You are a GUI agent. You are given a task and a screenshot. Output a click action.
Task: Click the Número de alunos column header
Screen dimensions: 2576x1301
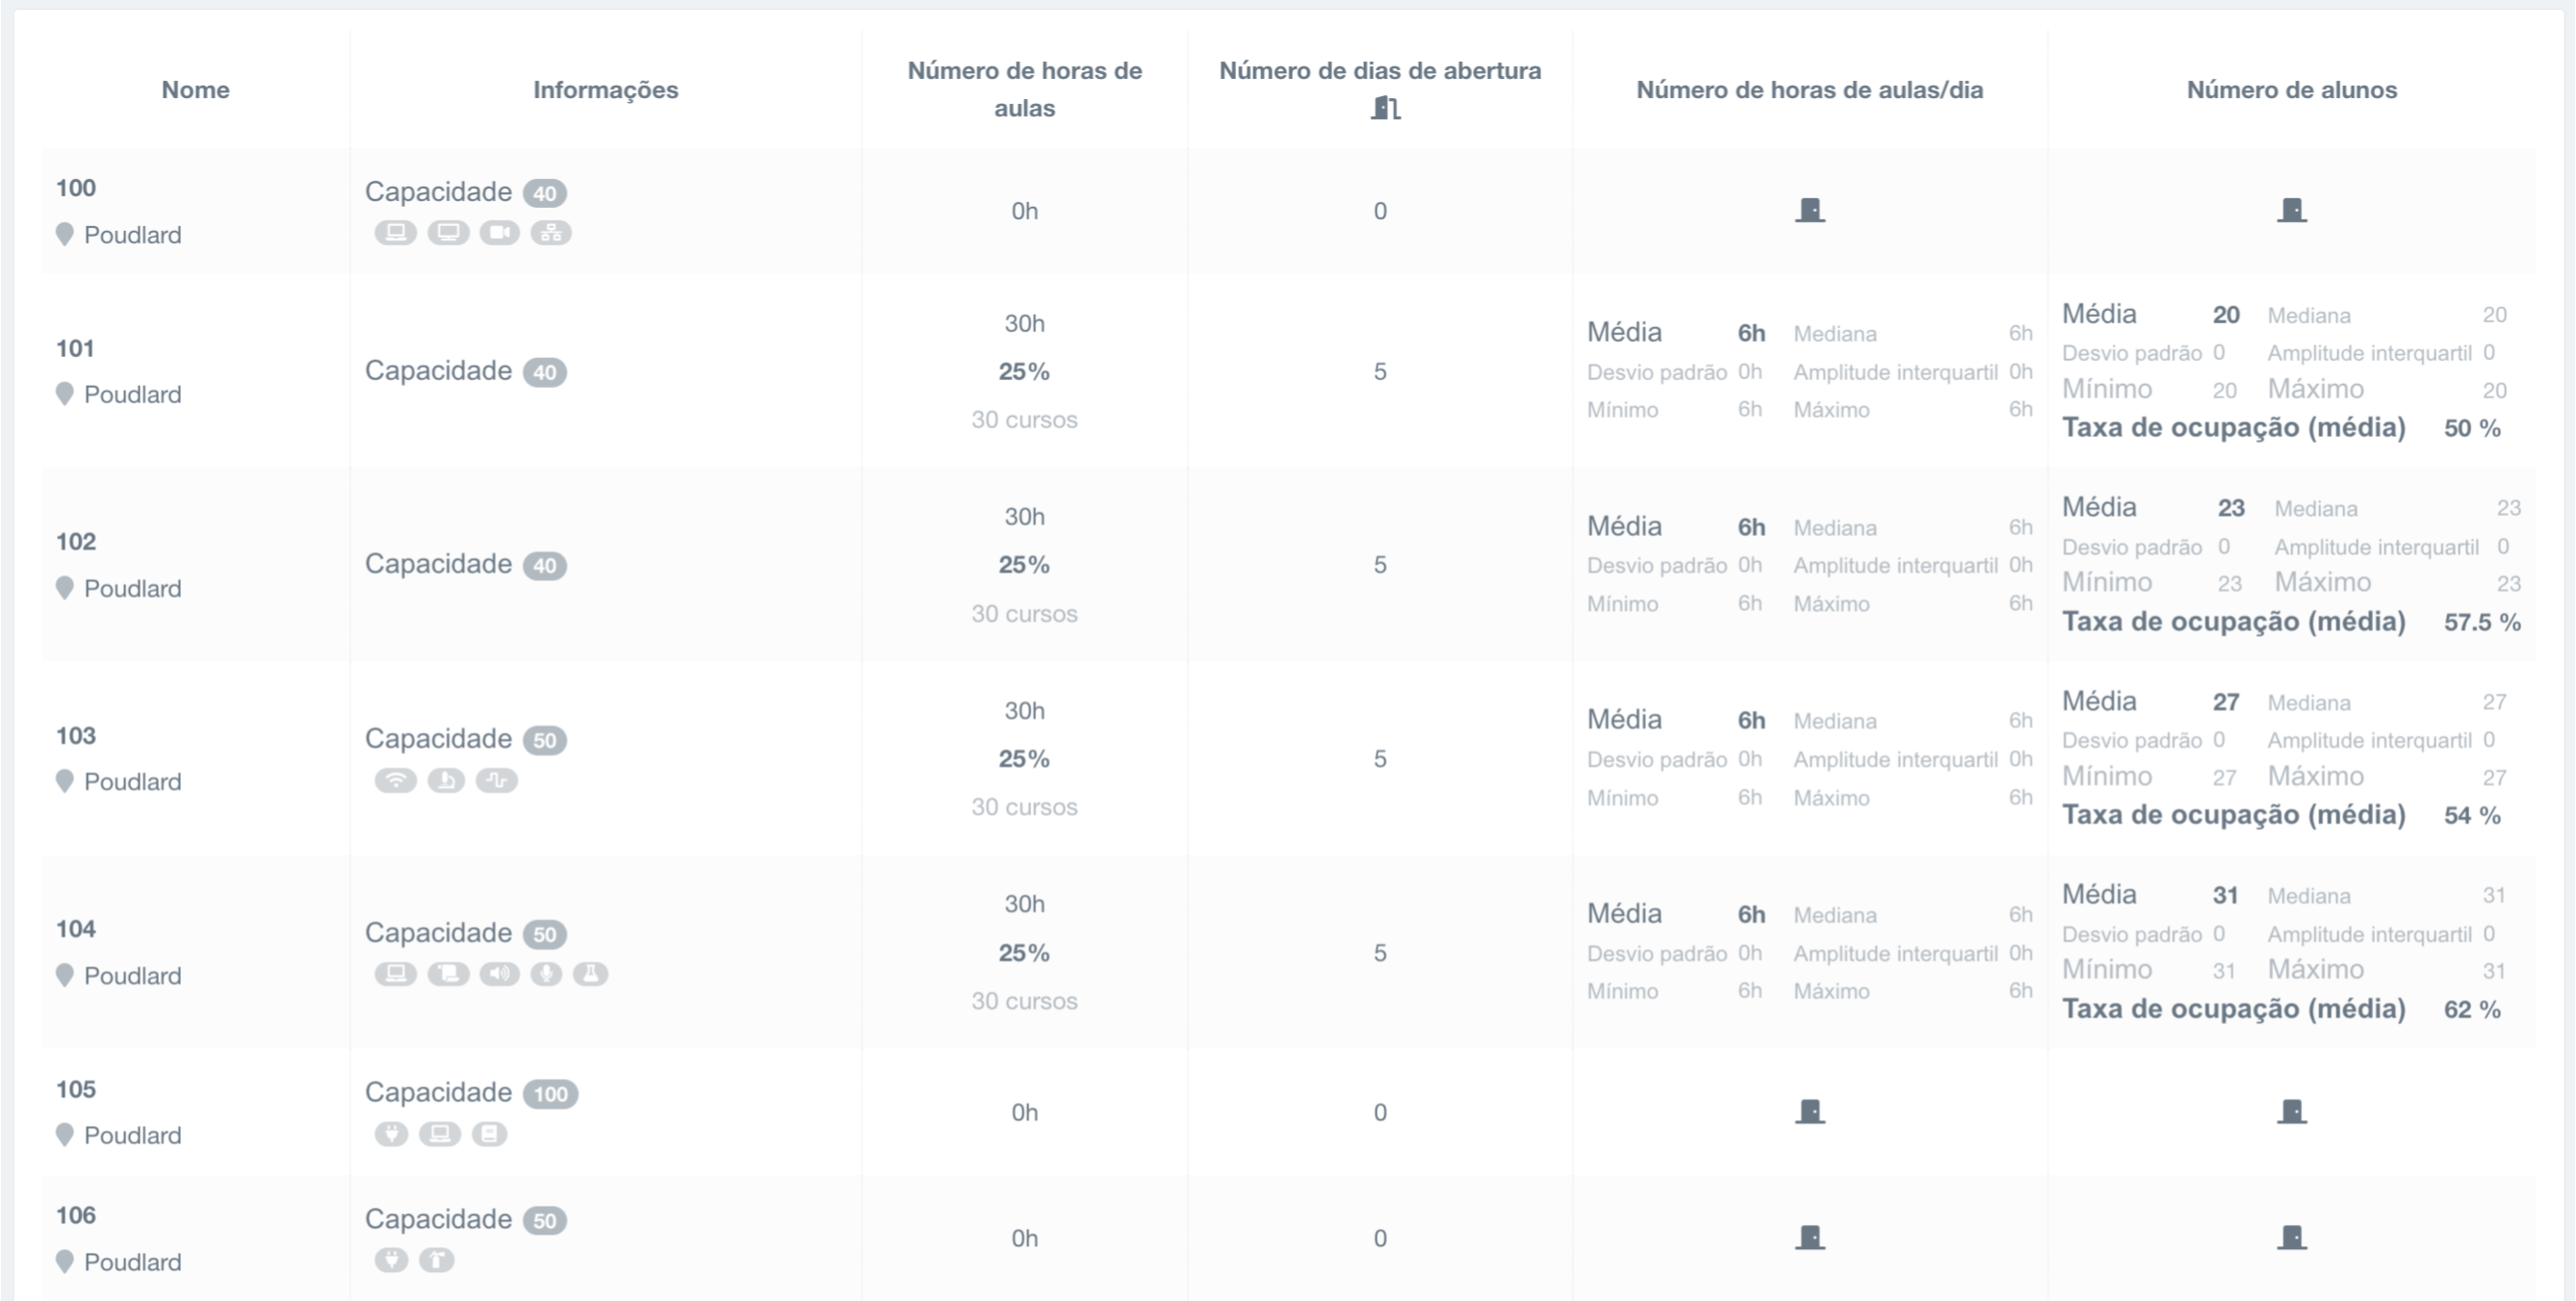click(2291, 90)
